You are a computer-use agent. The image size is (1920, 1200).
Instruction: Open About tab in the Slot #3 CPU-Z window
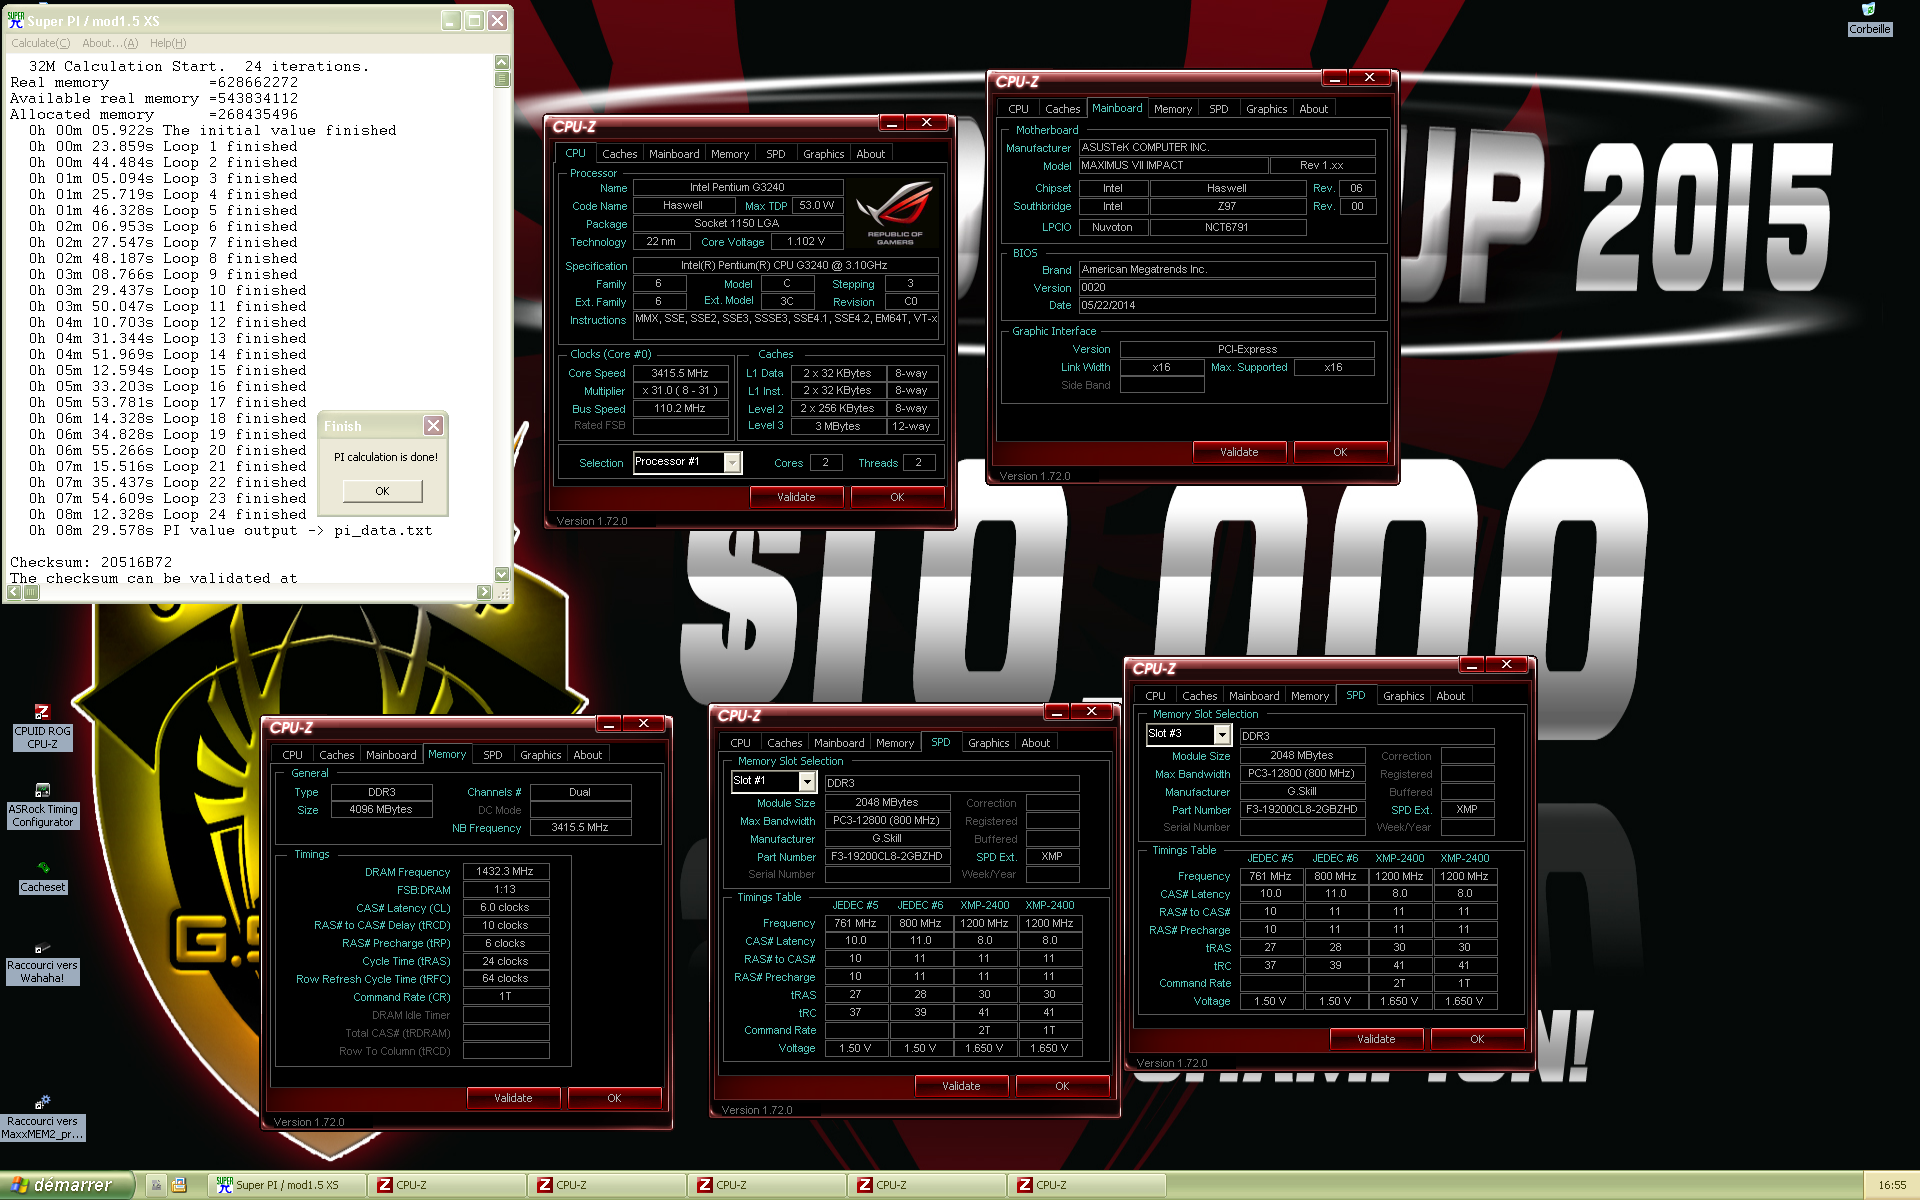click(1450, 696)
